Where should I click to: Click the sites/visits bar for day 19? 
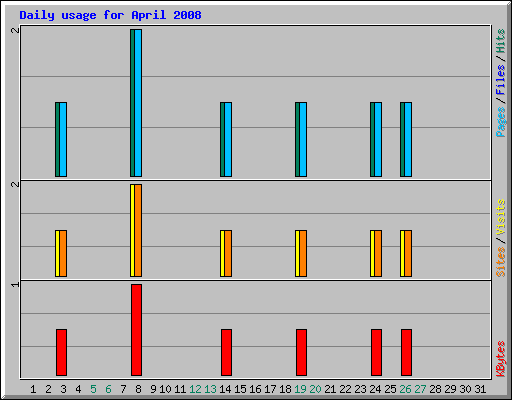(x=301, y=253)
